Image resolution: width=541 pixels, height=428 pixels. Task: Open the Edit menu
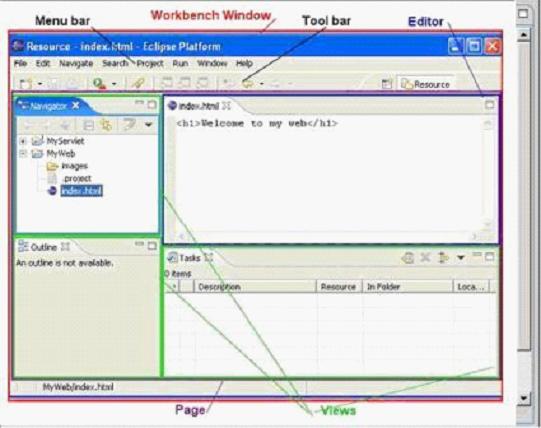pyautogui.click(x=43, y=64)
